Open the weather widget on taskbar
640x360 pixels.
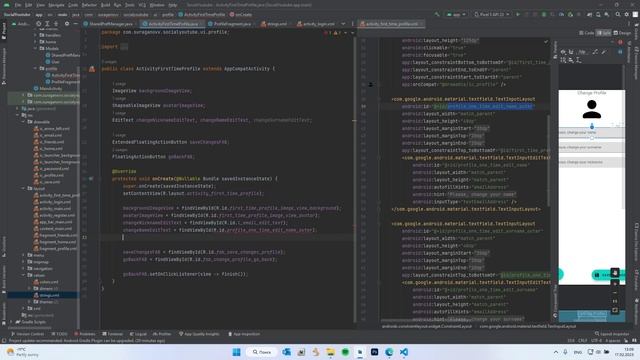pyautogui.click(x=23, y=352)
